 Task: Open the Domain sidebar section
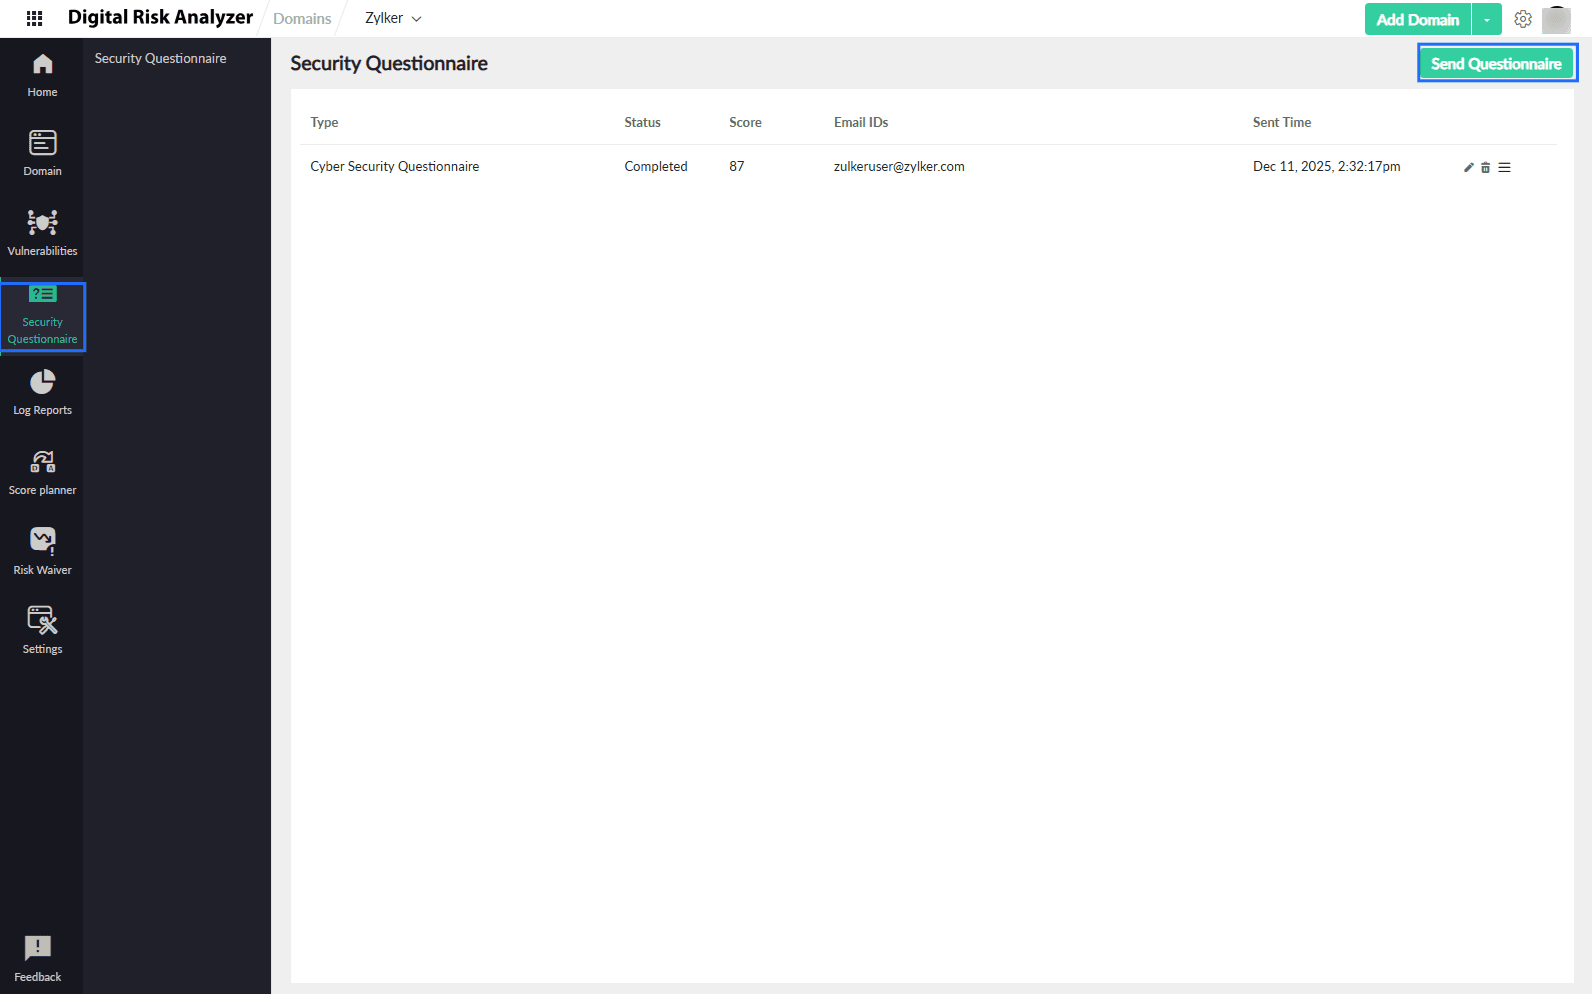(42, 153)
